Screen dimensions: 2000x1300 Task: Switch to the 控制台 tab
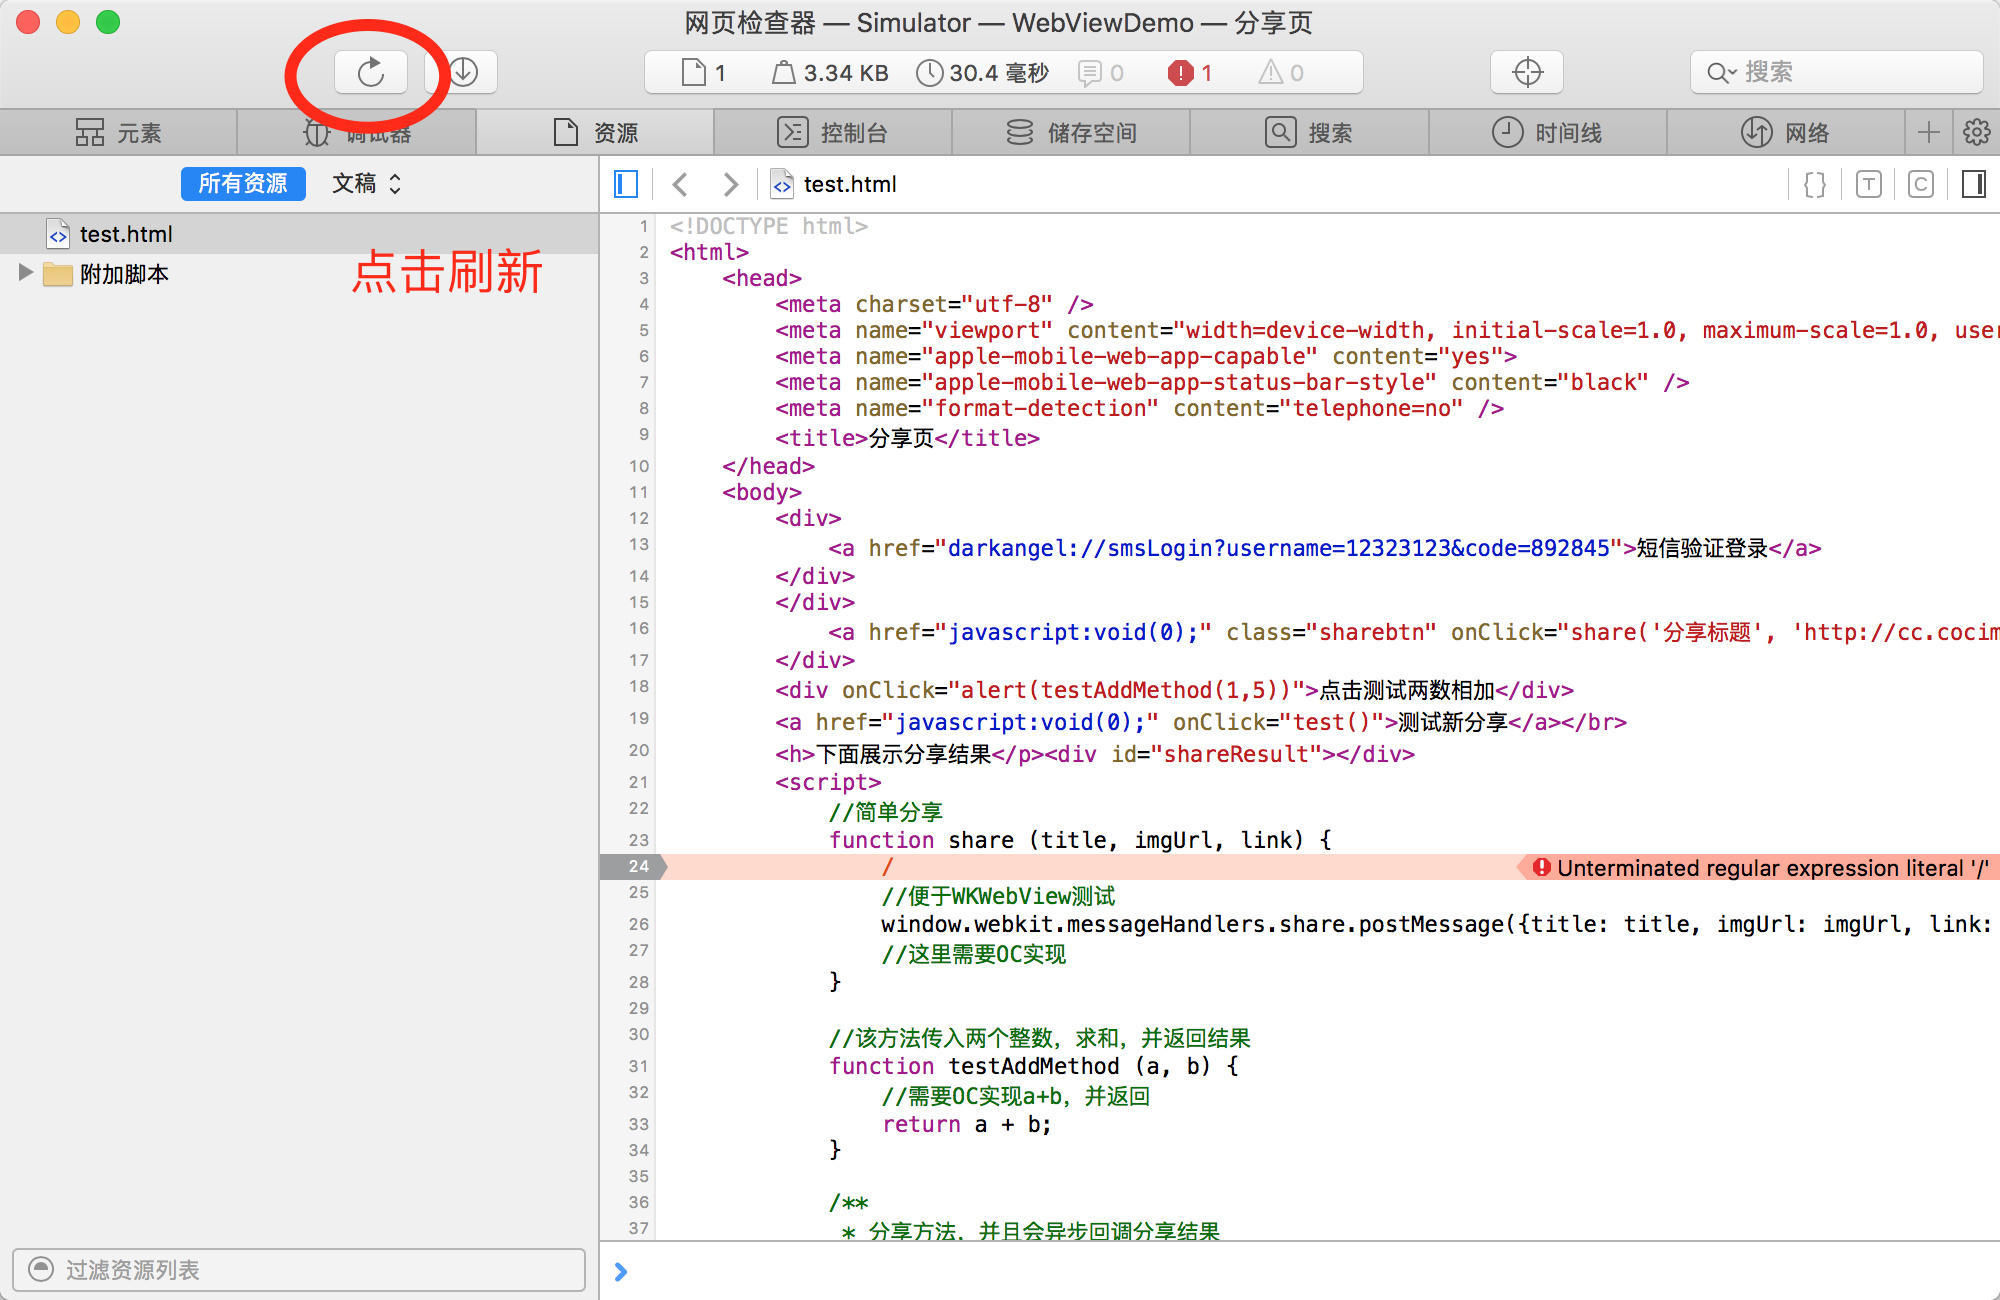coord(832,132)
